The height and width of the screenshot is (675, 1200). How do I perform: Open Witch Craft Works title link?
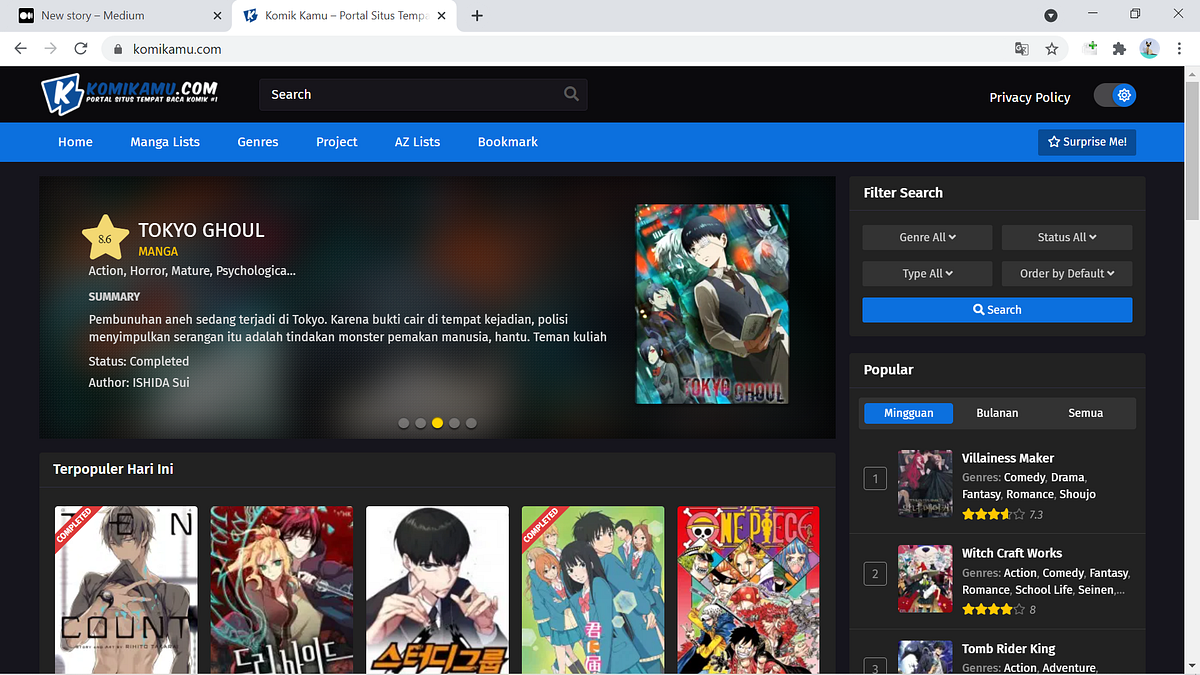click(x=1012, y=553)
